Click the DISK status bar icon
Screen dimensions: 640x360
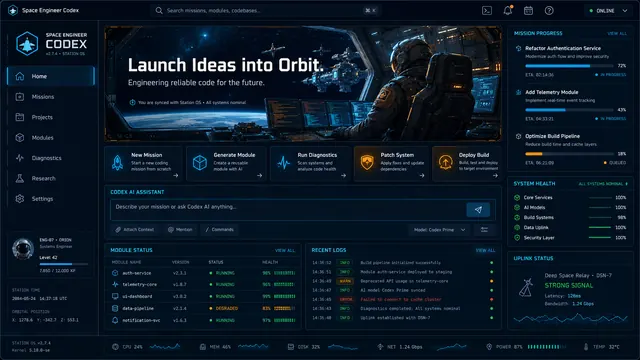pyautogui.click(x=291, y=347)
